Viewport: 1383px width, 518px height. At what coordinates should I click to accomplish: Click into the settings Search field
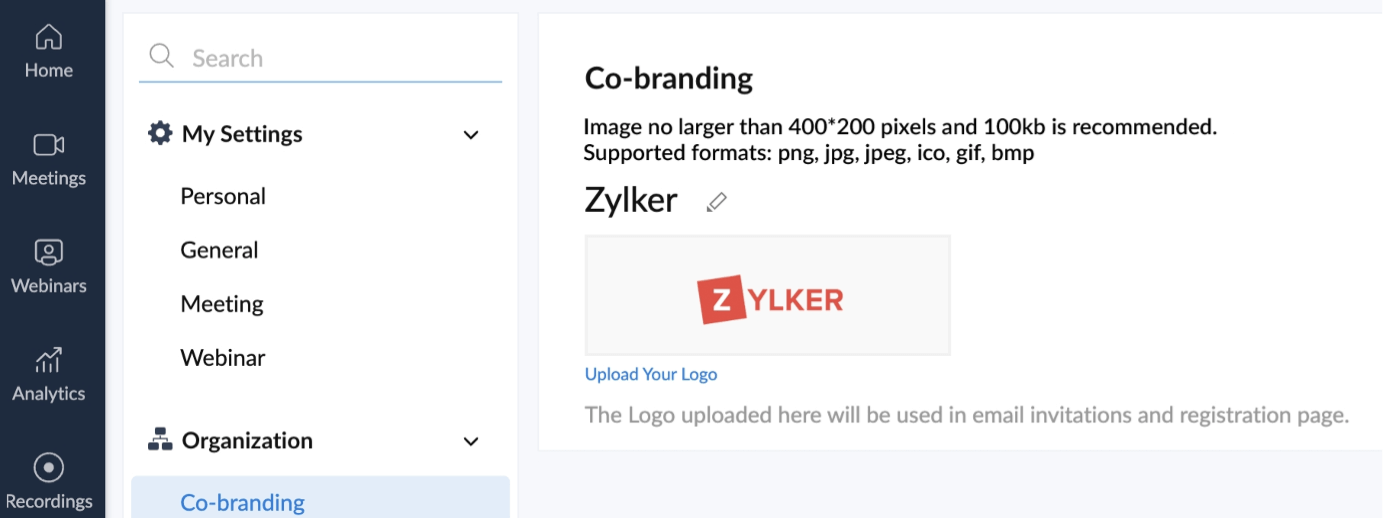(x=340, y=58)
